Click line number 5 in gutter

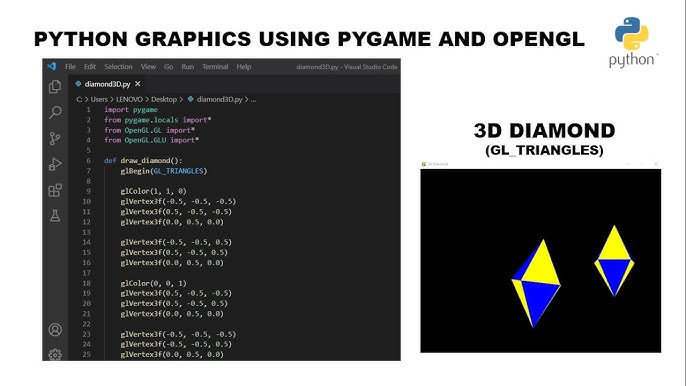(89, 150)
